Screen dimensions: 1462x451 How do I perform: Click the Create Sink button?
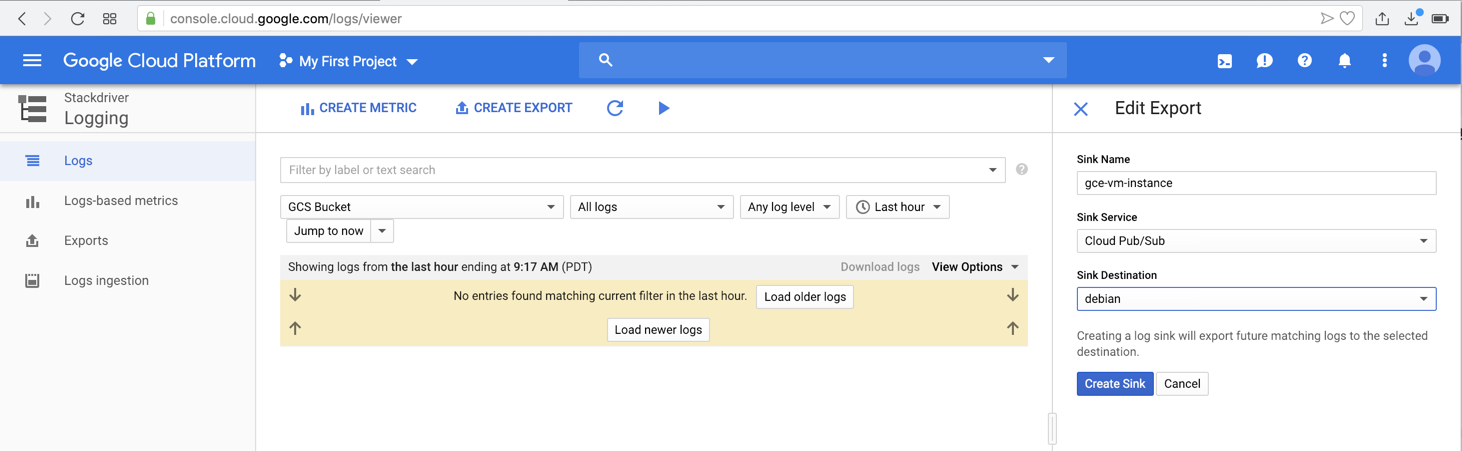pyautogui.click(x=1114, y=384)
